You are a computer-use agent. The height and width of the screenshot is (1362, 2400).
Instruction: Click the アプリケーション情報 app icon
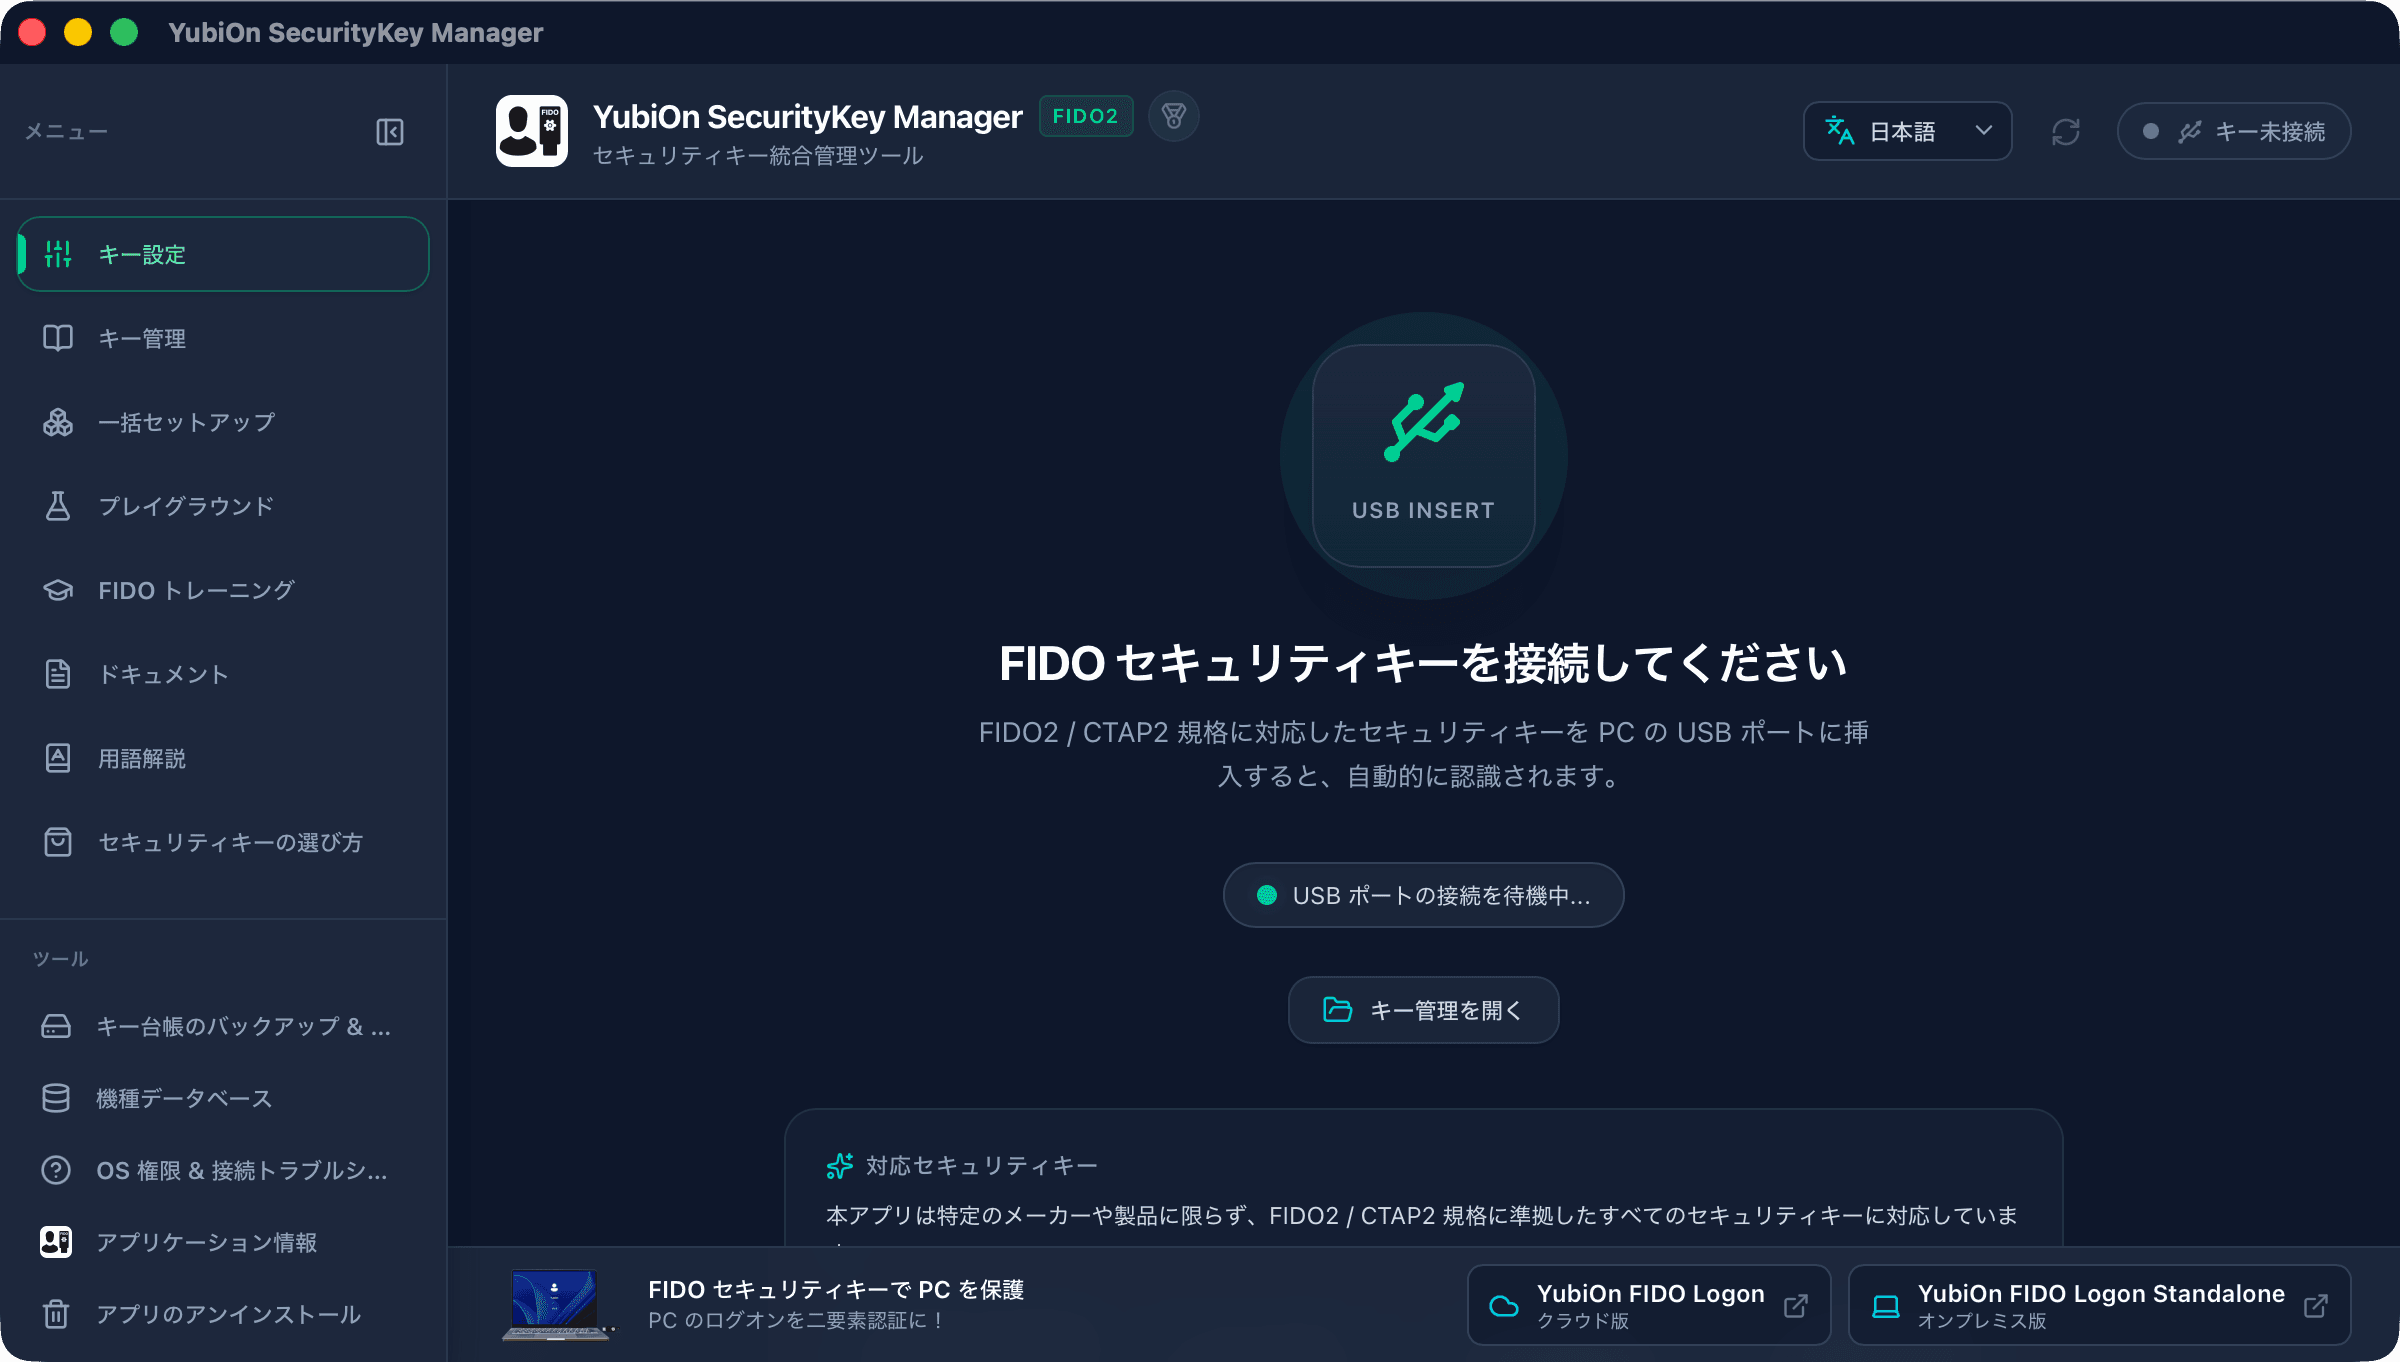(x=56, y=1242)
